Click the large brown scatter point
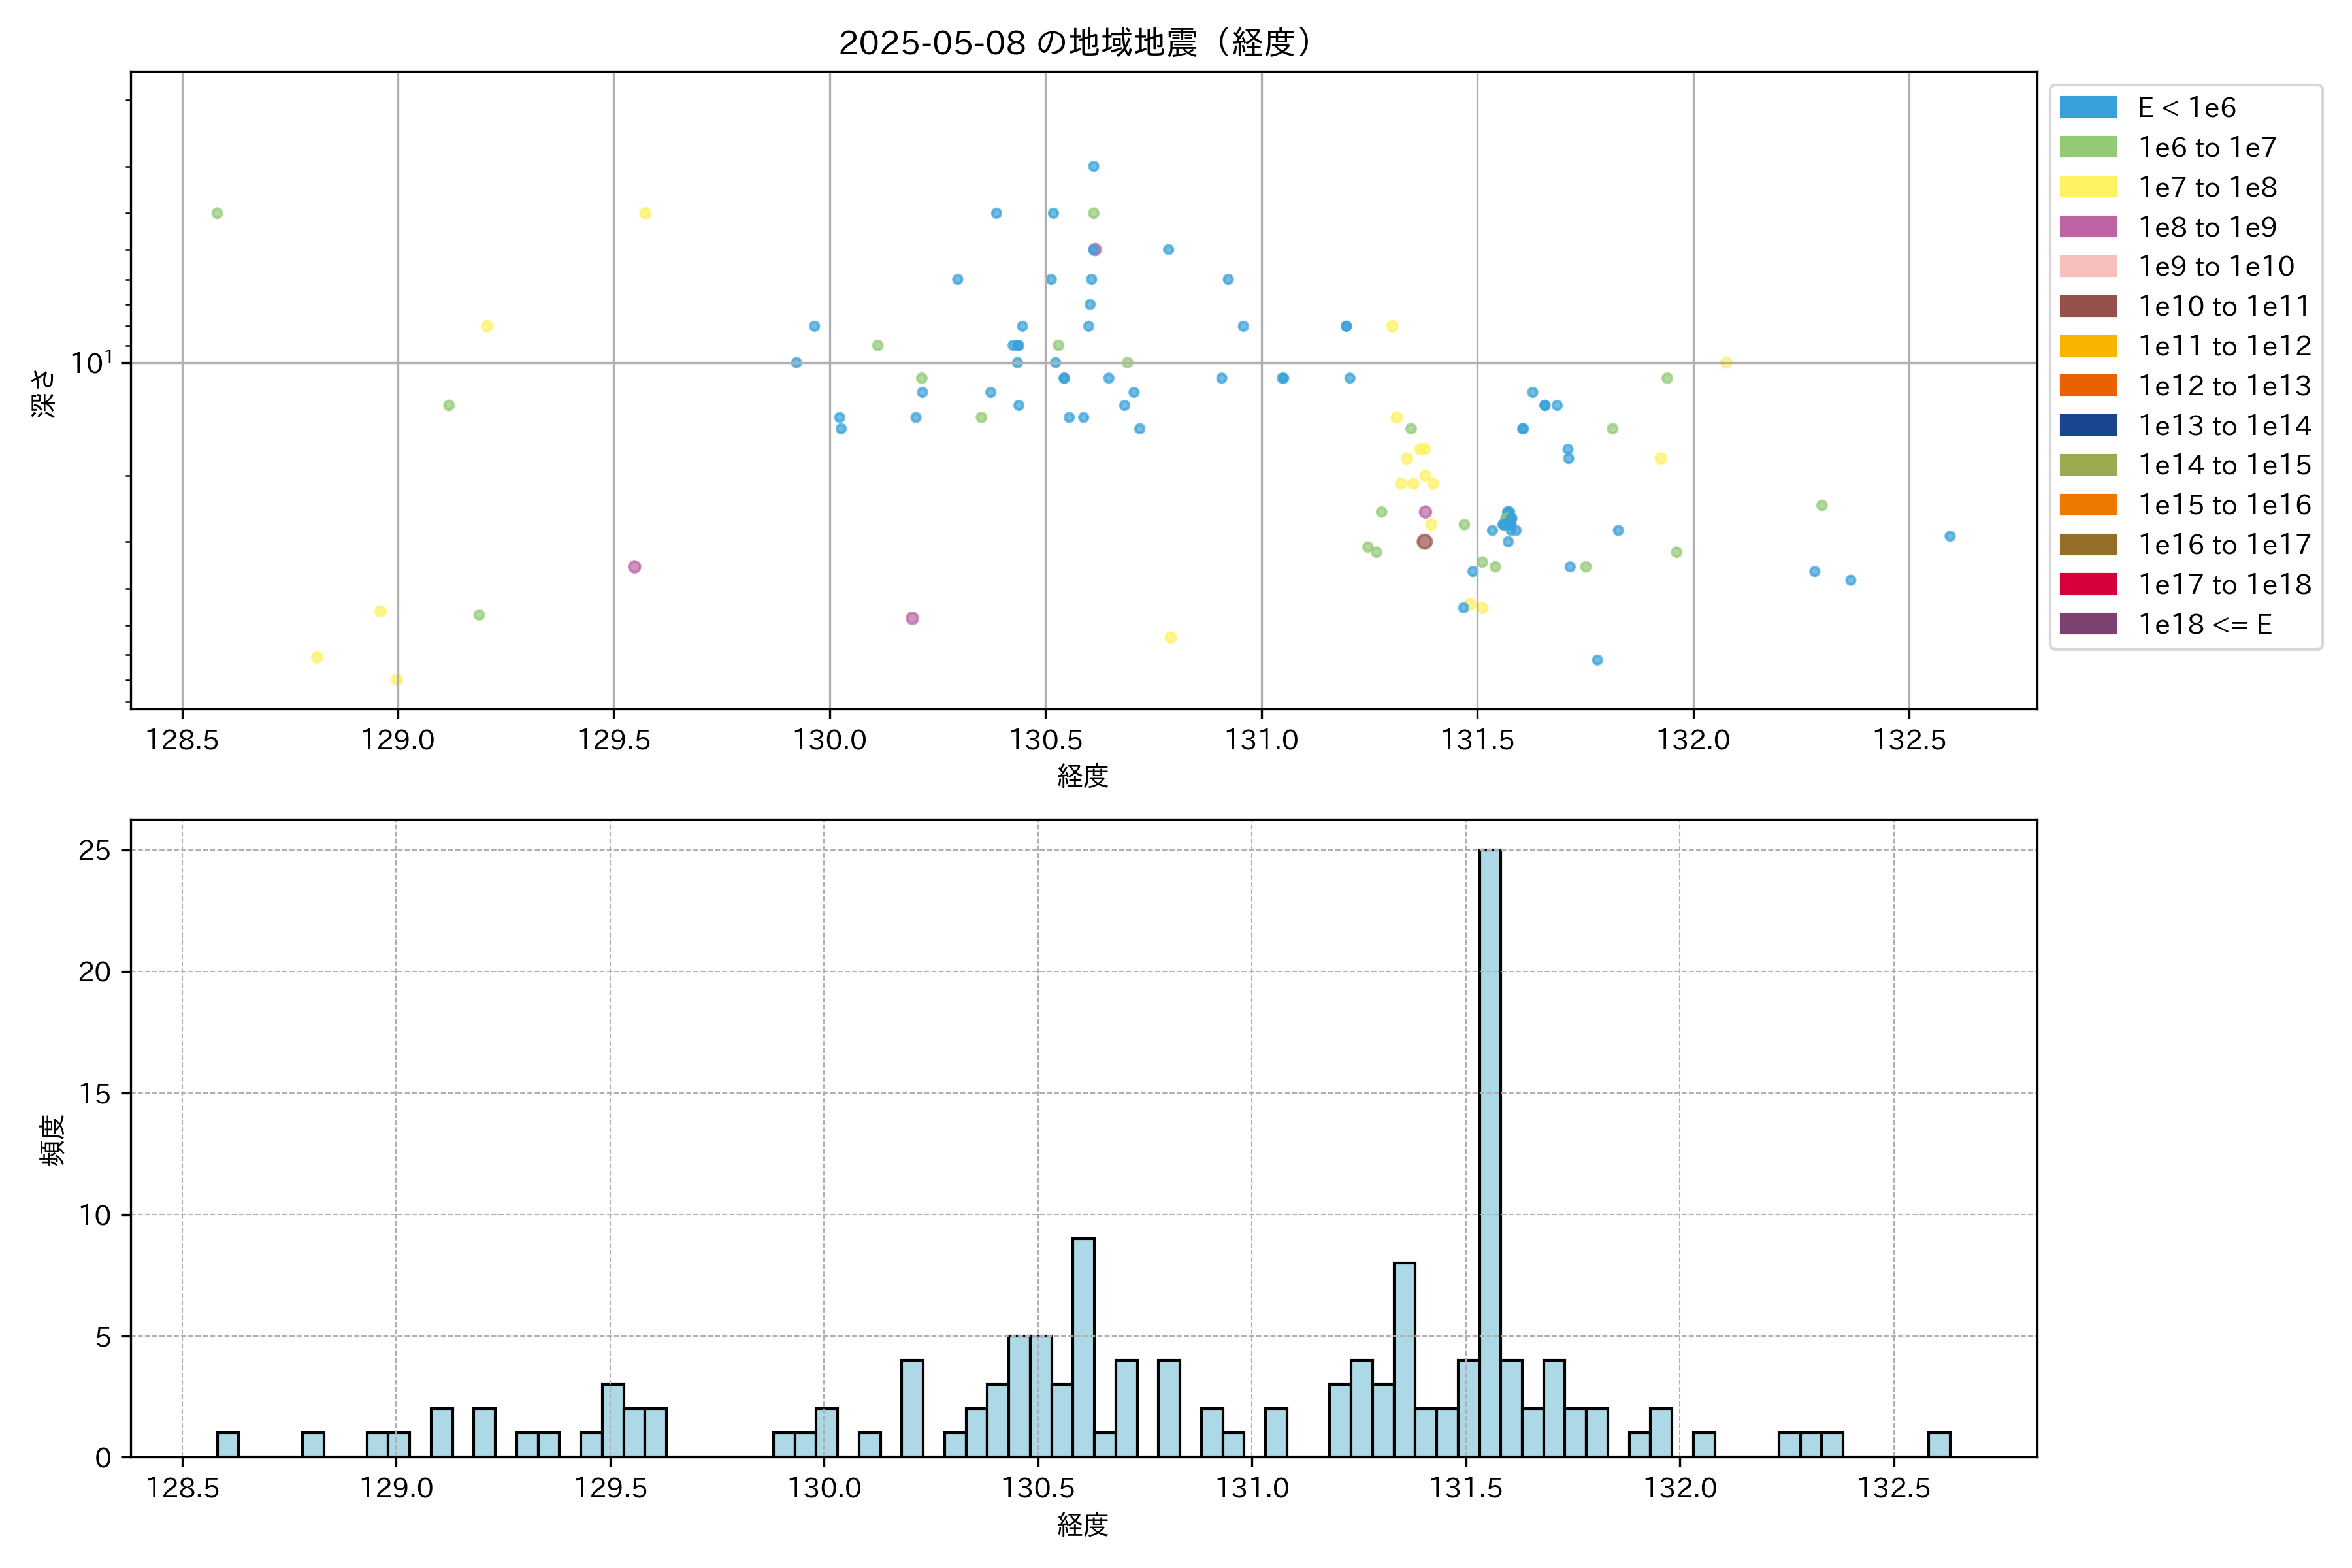Viewport: 2352px width, 1568px height. click(1424, 542)
